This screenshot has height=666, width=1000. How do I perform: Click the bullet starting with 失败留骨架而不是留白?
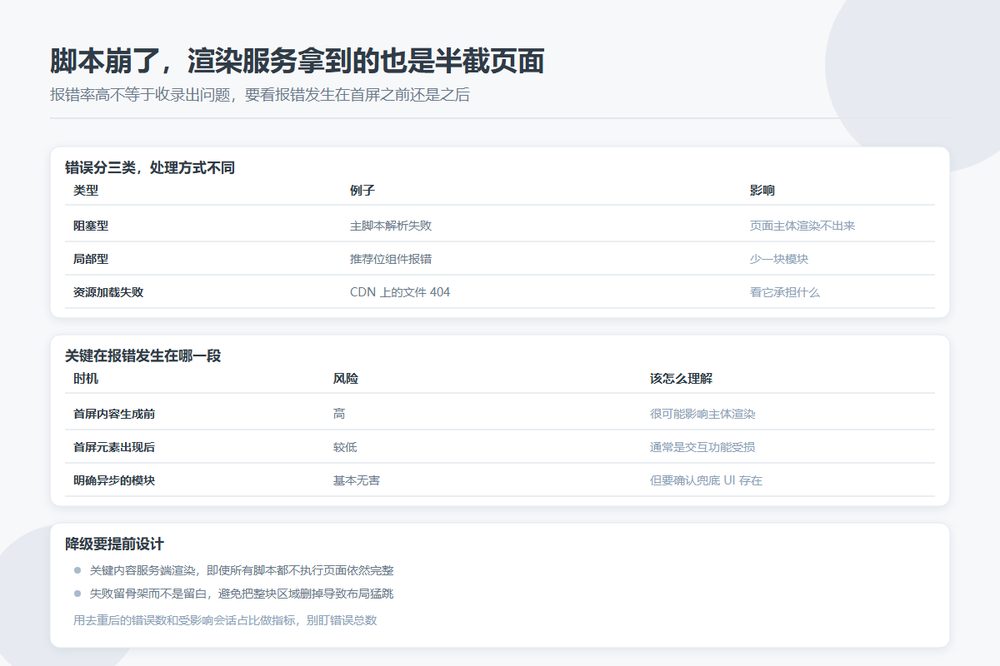click(242, 594)
